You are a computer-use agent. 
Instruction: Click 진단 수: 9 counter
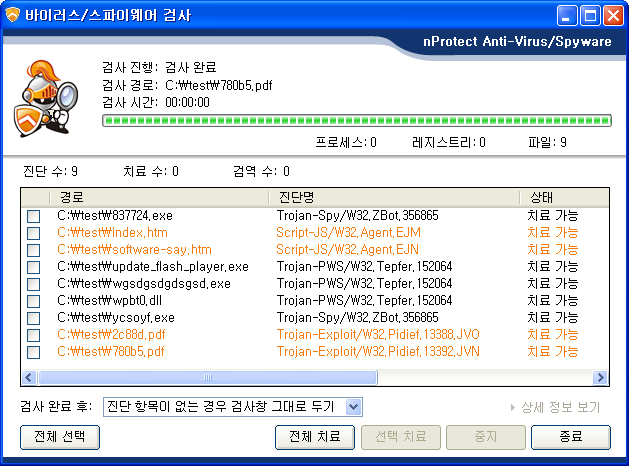[51, 172]
